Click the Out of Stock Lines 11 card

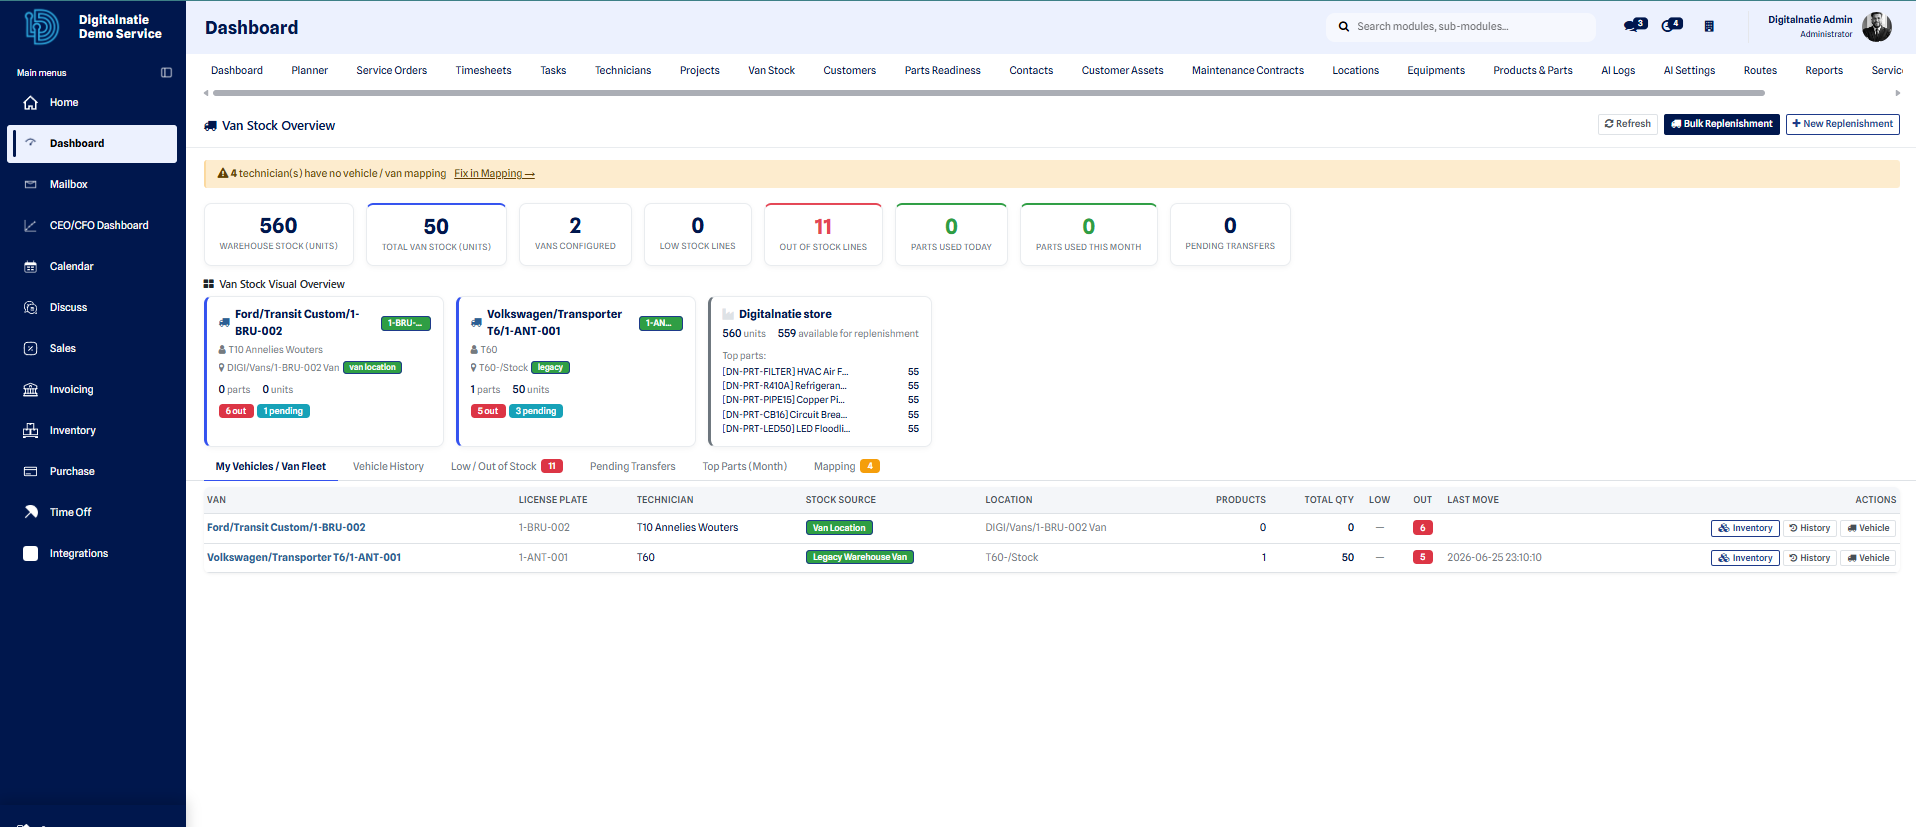tap(823, 234)
